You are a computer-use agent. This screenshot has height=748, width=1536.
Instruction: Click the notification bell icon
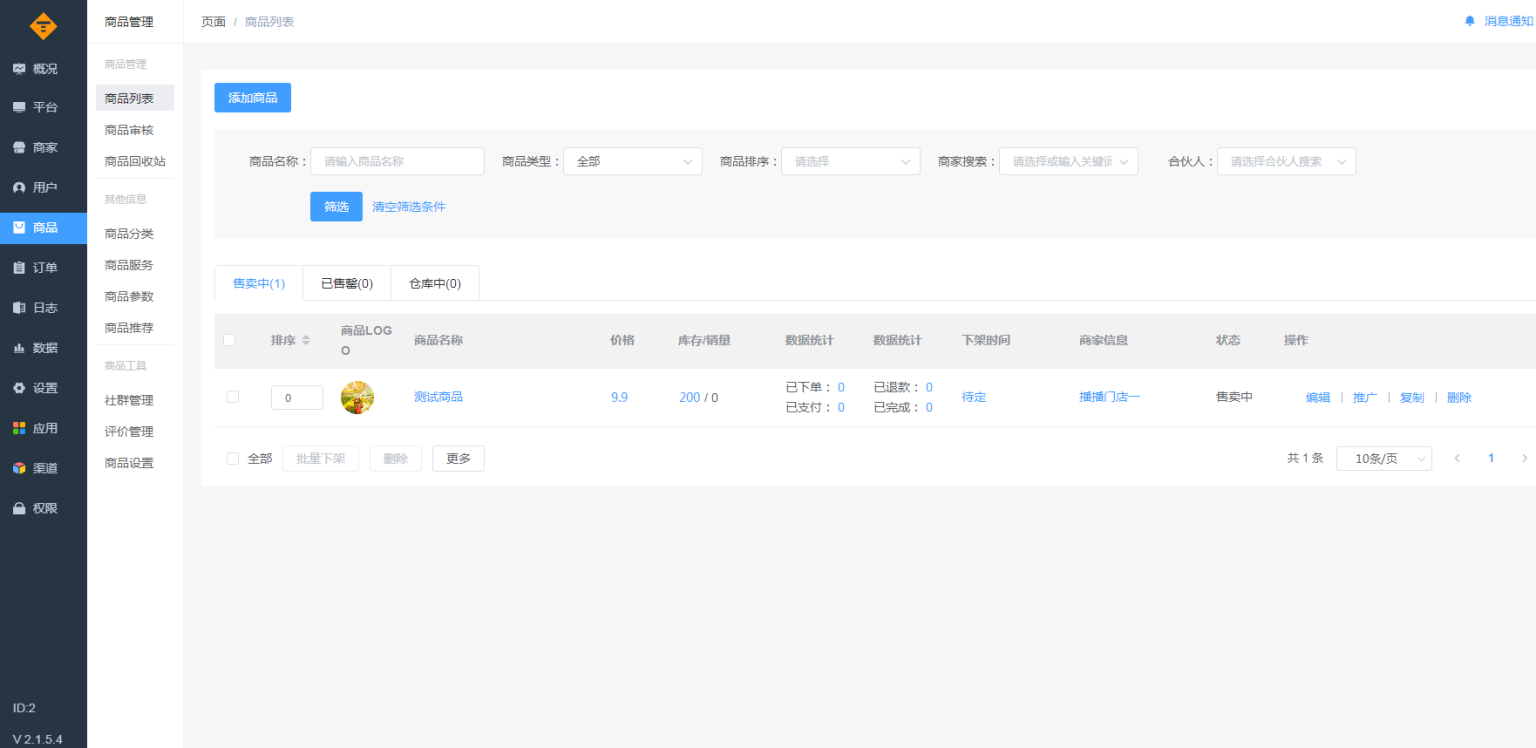click(1468, 20)
